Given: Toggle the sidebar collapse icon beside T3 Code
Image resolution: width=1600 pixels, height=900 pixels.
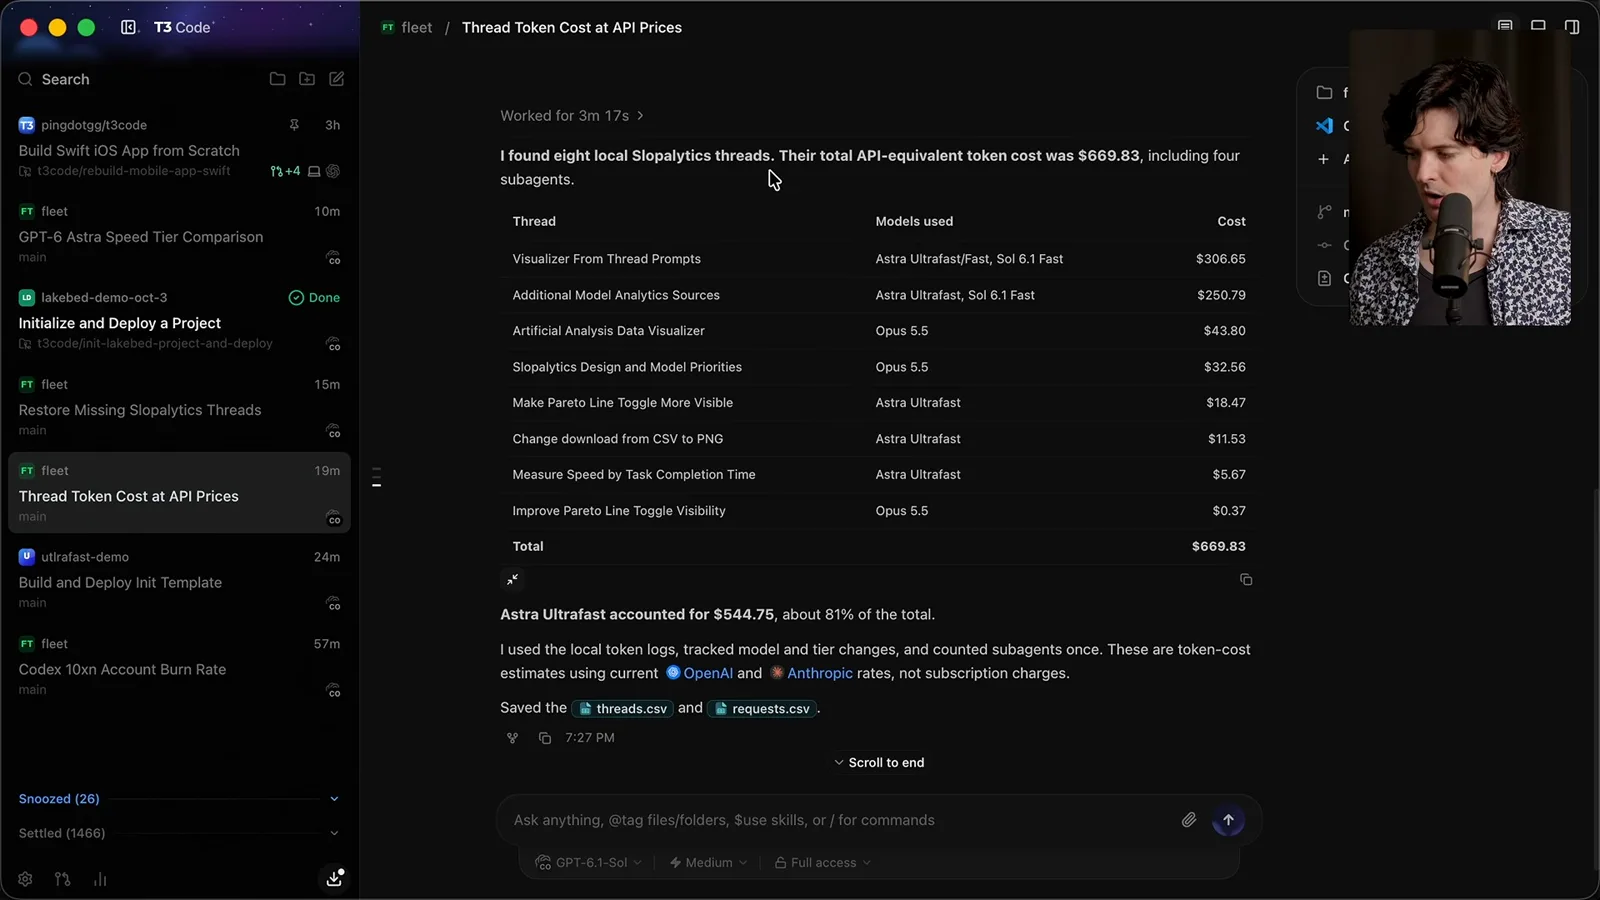Looking at the screenshot, I should coord(129,27).
